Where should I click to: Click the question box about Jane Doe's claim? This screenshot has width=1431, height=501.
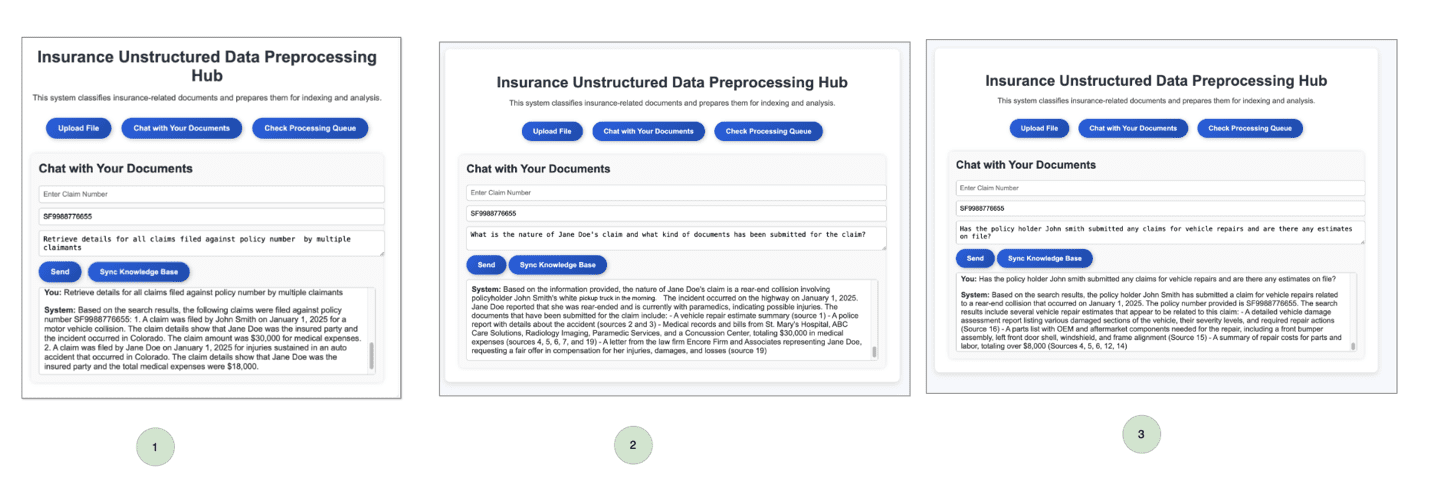click(x=676, y=238)
